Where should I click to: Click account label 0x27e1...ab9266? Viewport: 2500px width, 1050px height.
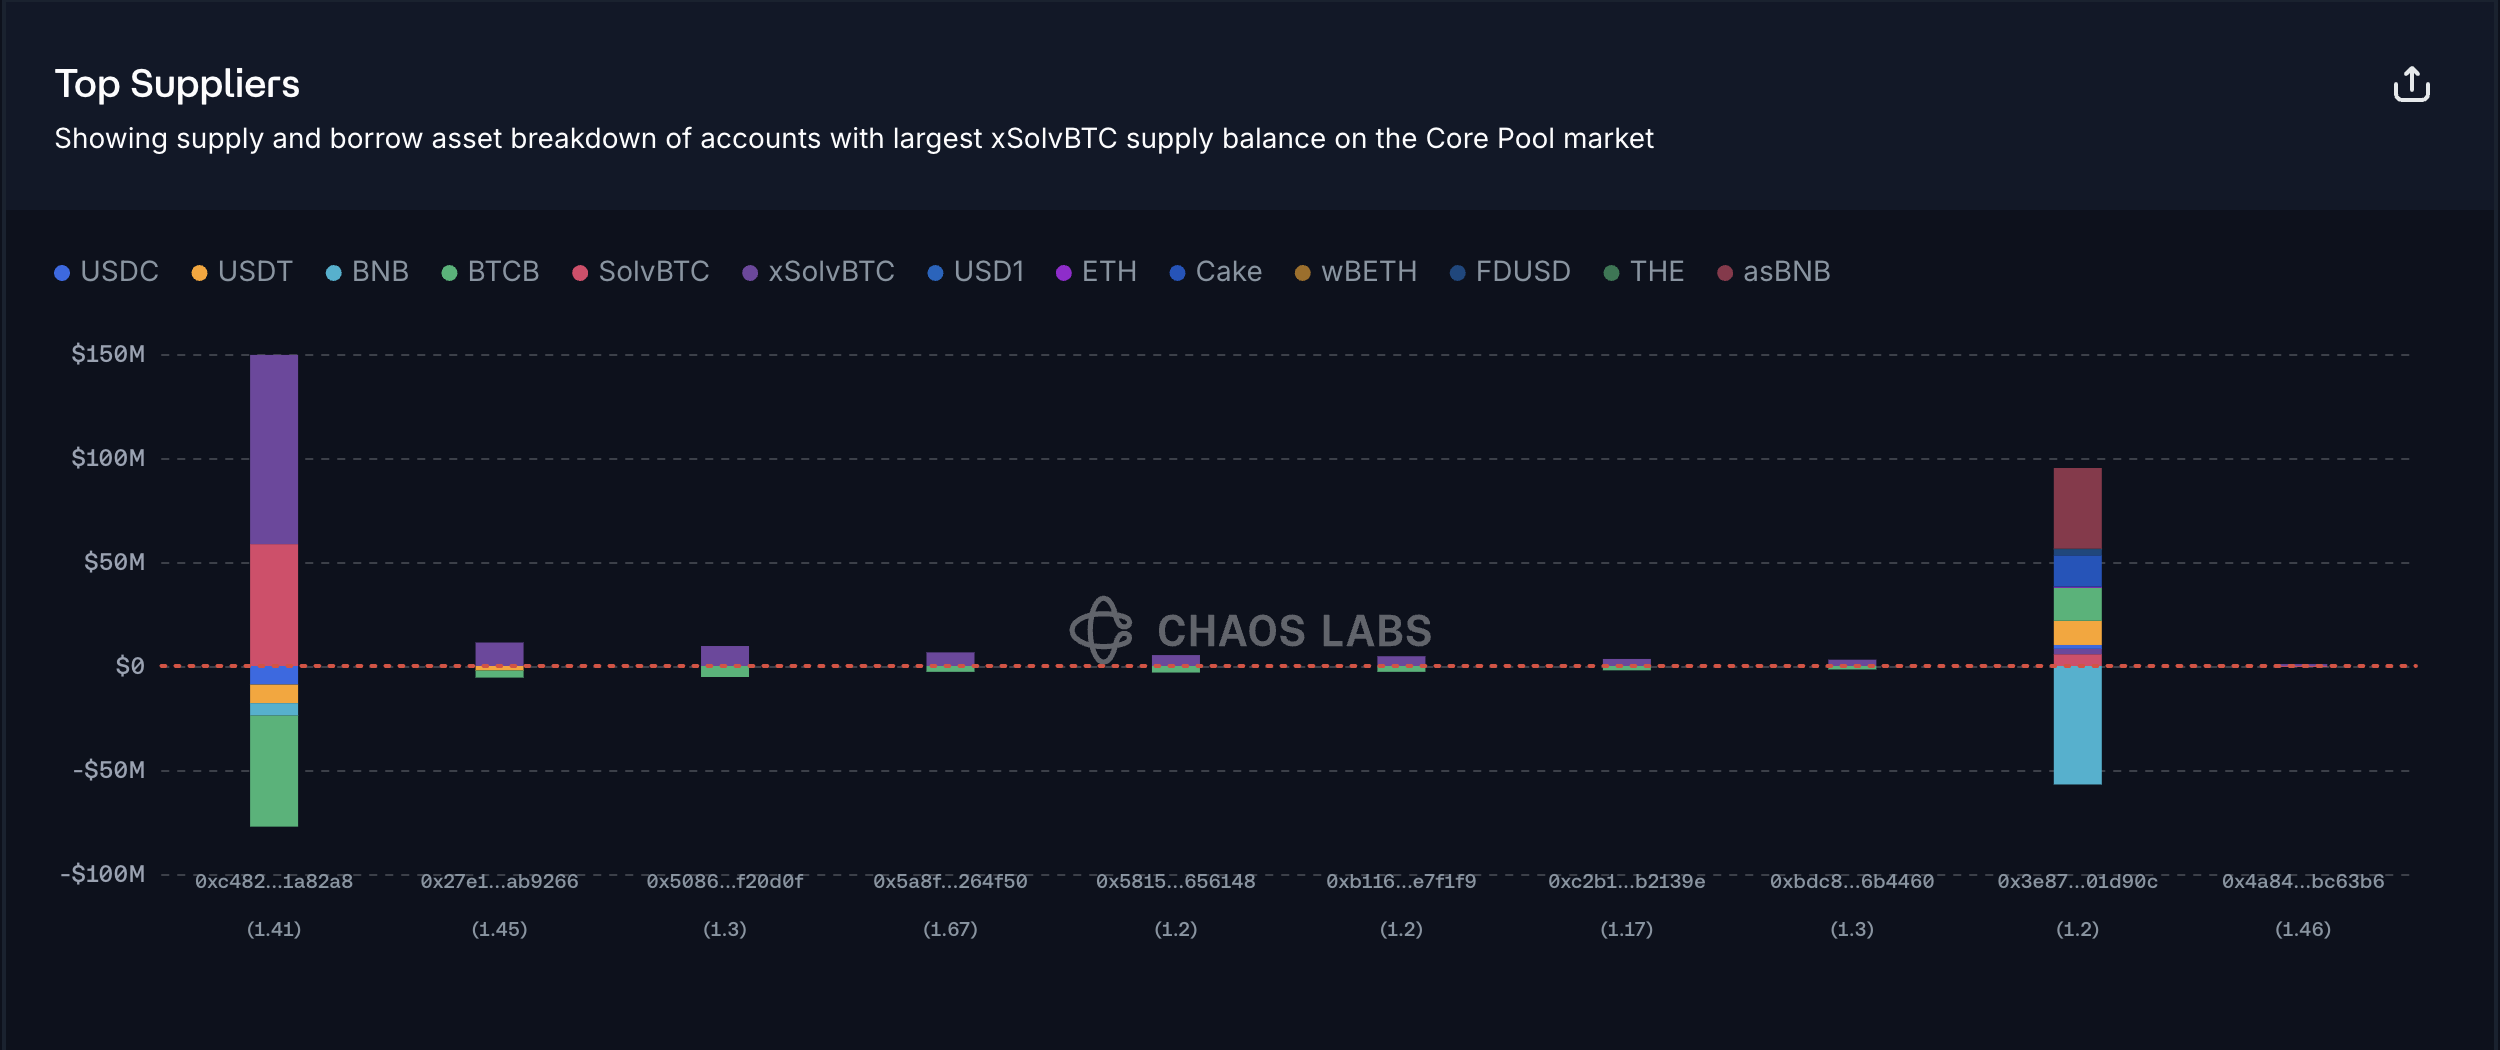(x=499, y=881)
